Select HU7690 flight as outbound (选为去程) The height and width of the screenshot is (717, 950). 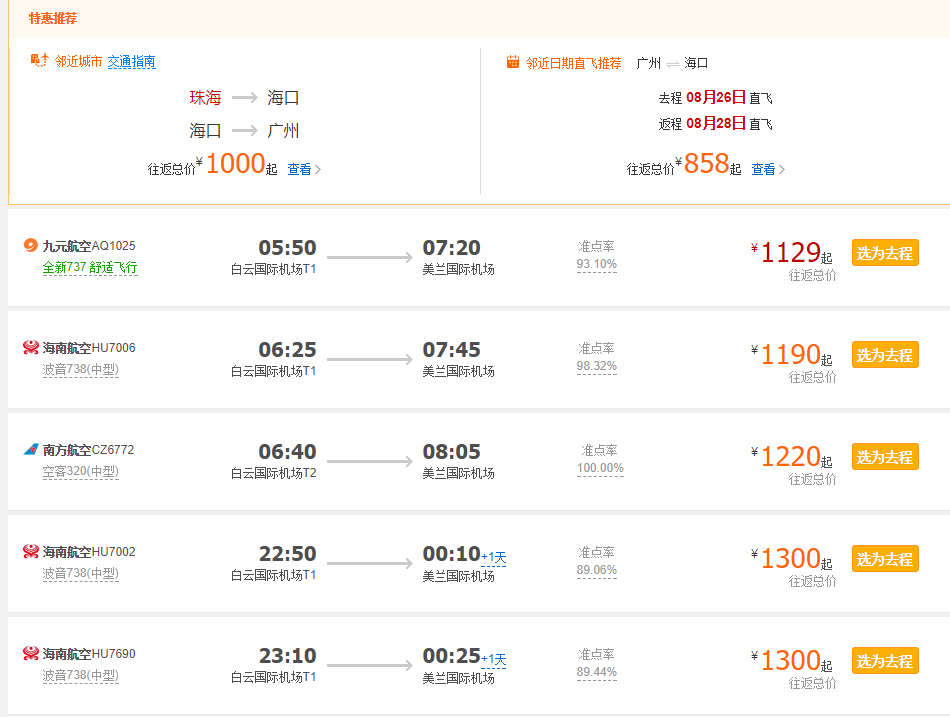coord(885,660)
